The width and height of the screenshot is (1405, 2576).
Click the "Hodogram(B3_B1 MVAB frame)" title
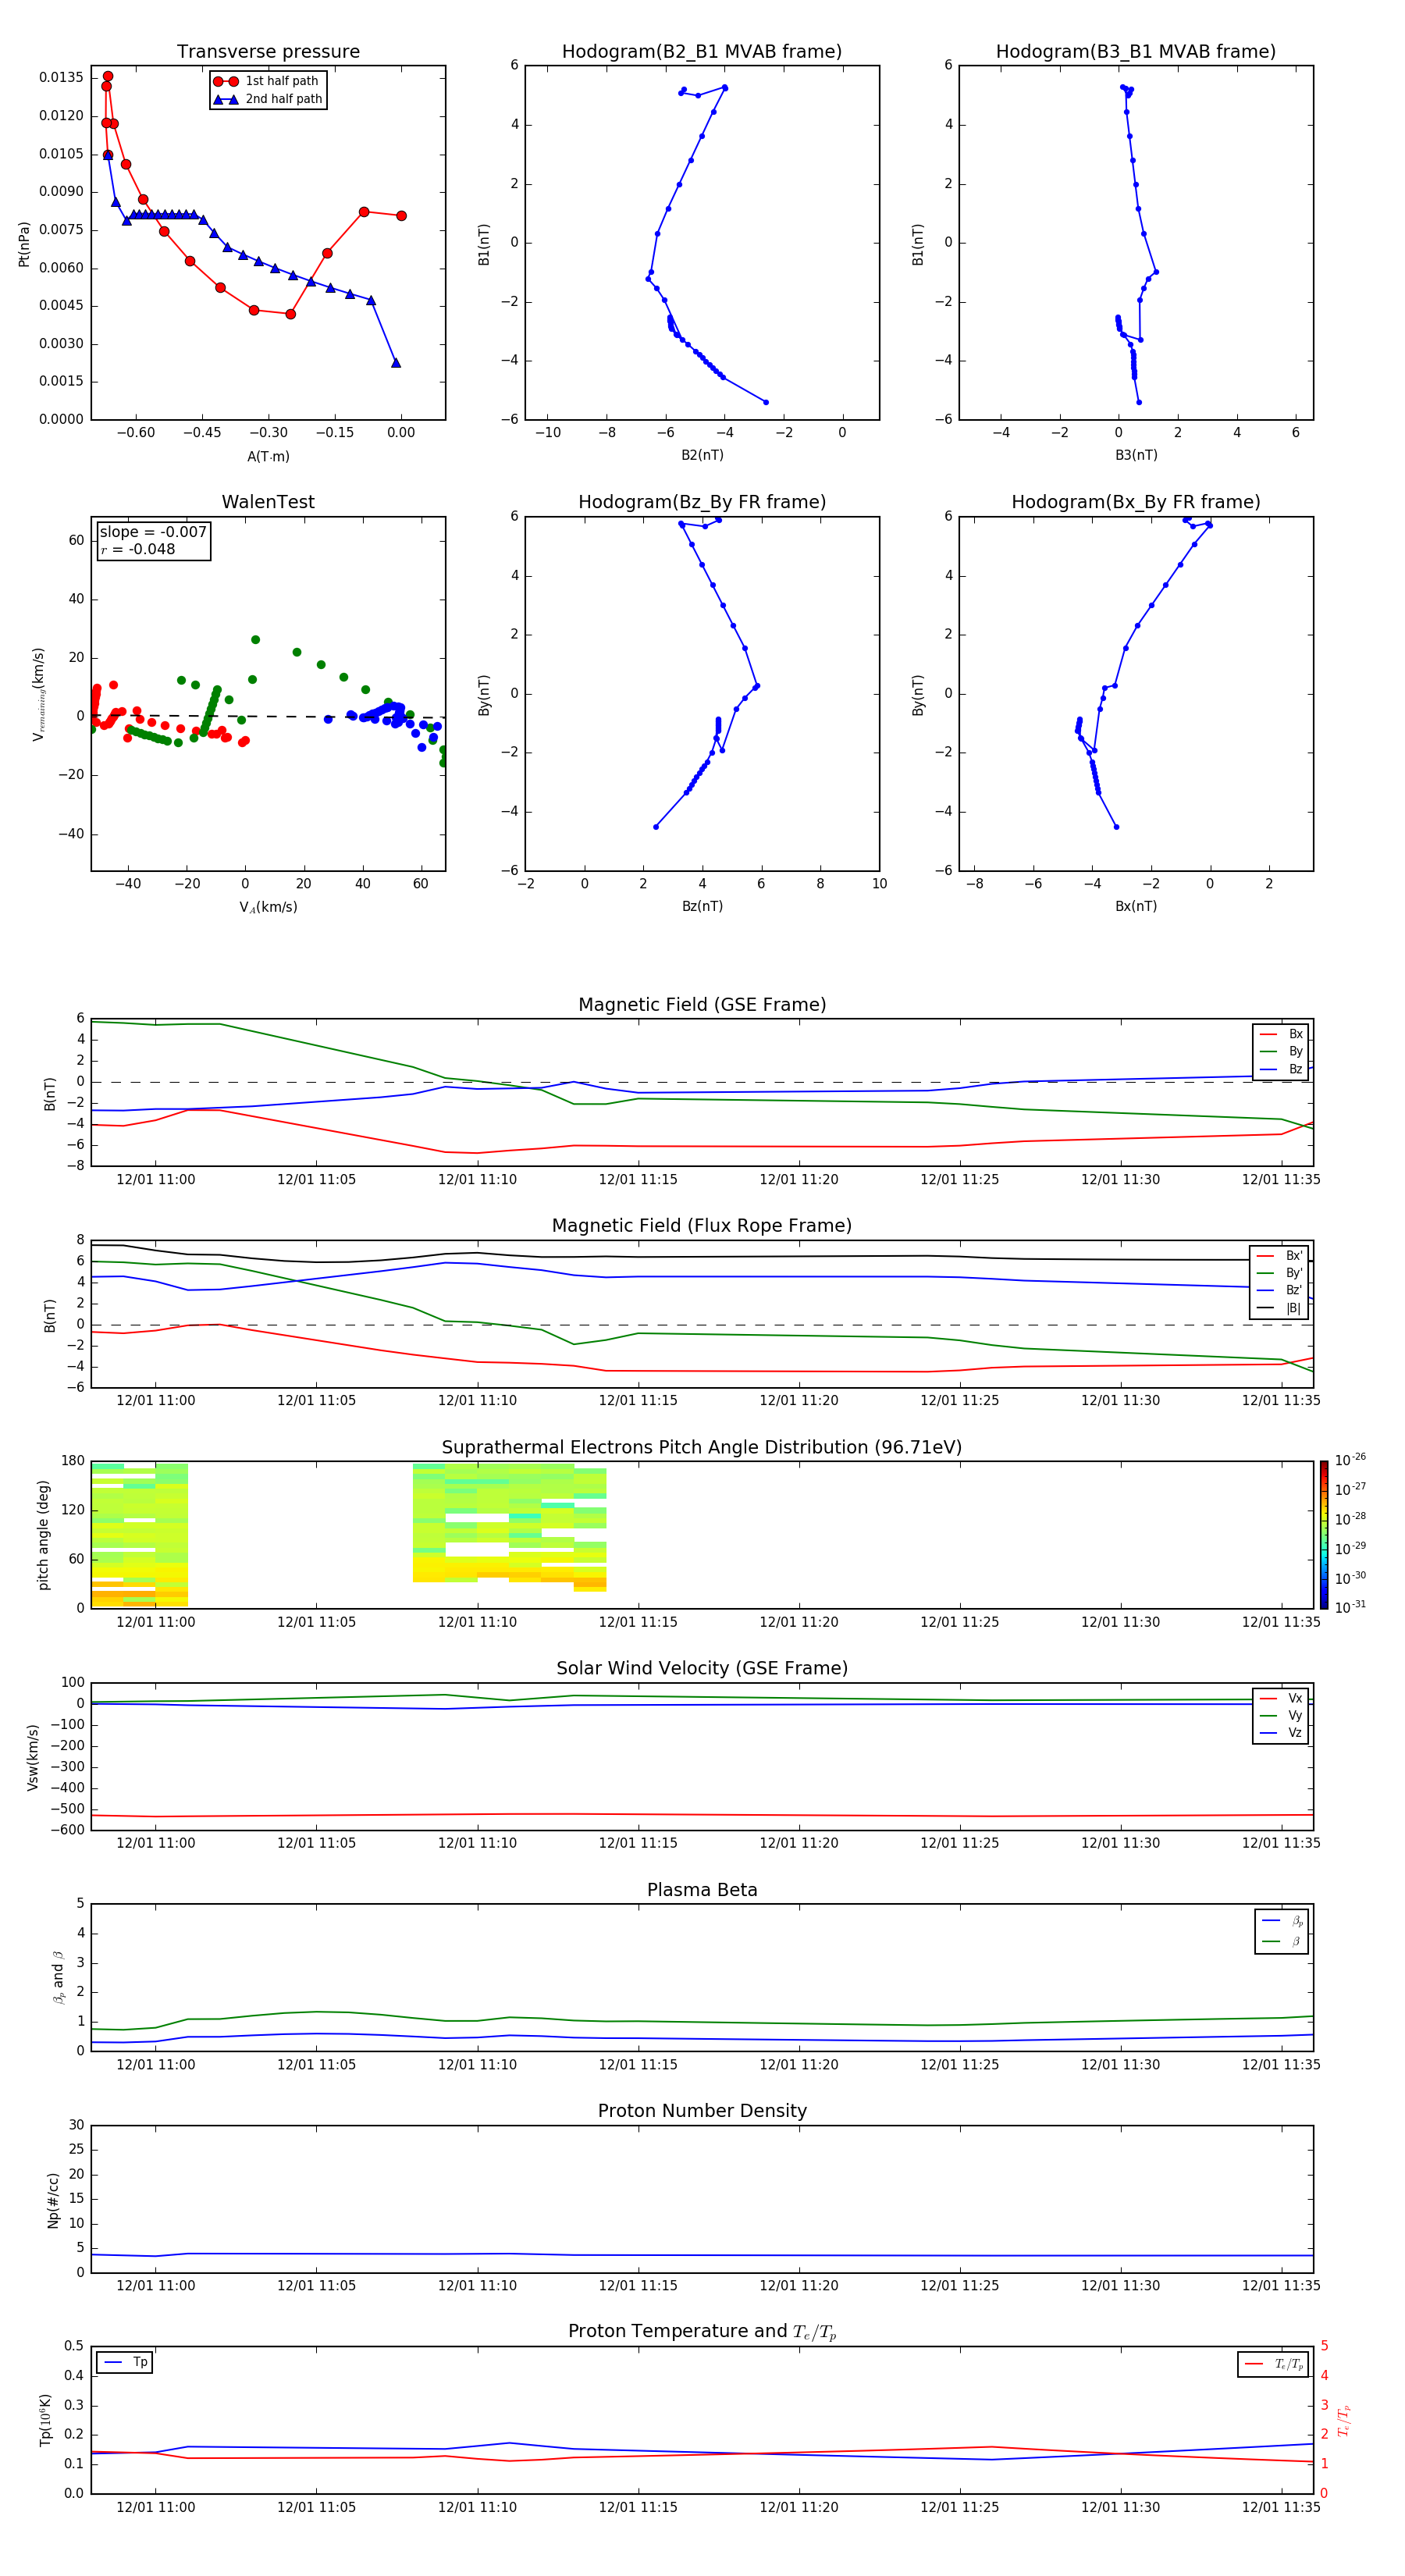(1136, 52)
